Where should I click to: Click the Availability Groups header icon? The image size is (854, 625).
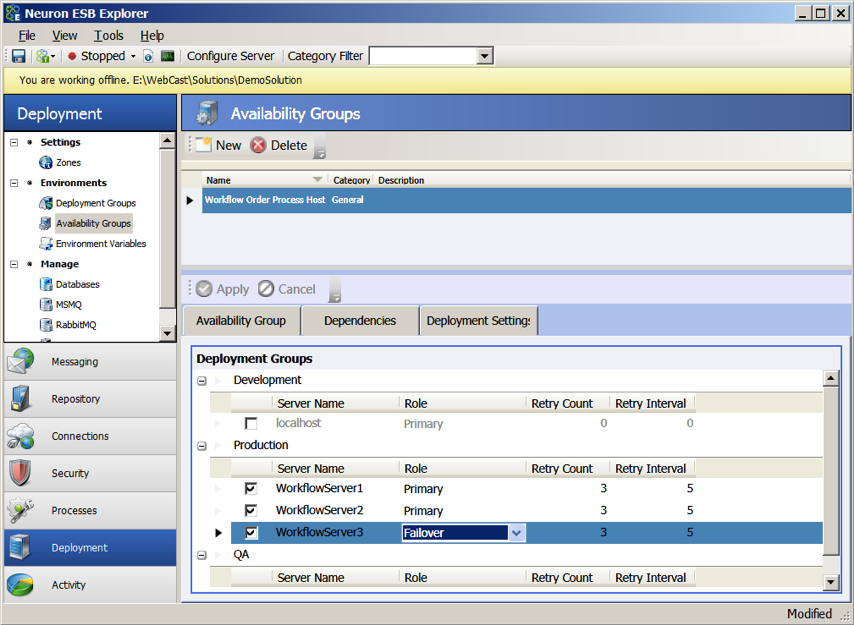coord(207,113)
